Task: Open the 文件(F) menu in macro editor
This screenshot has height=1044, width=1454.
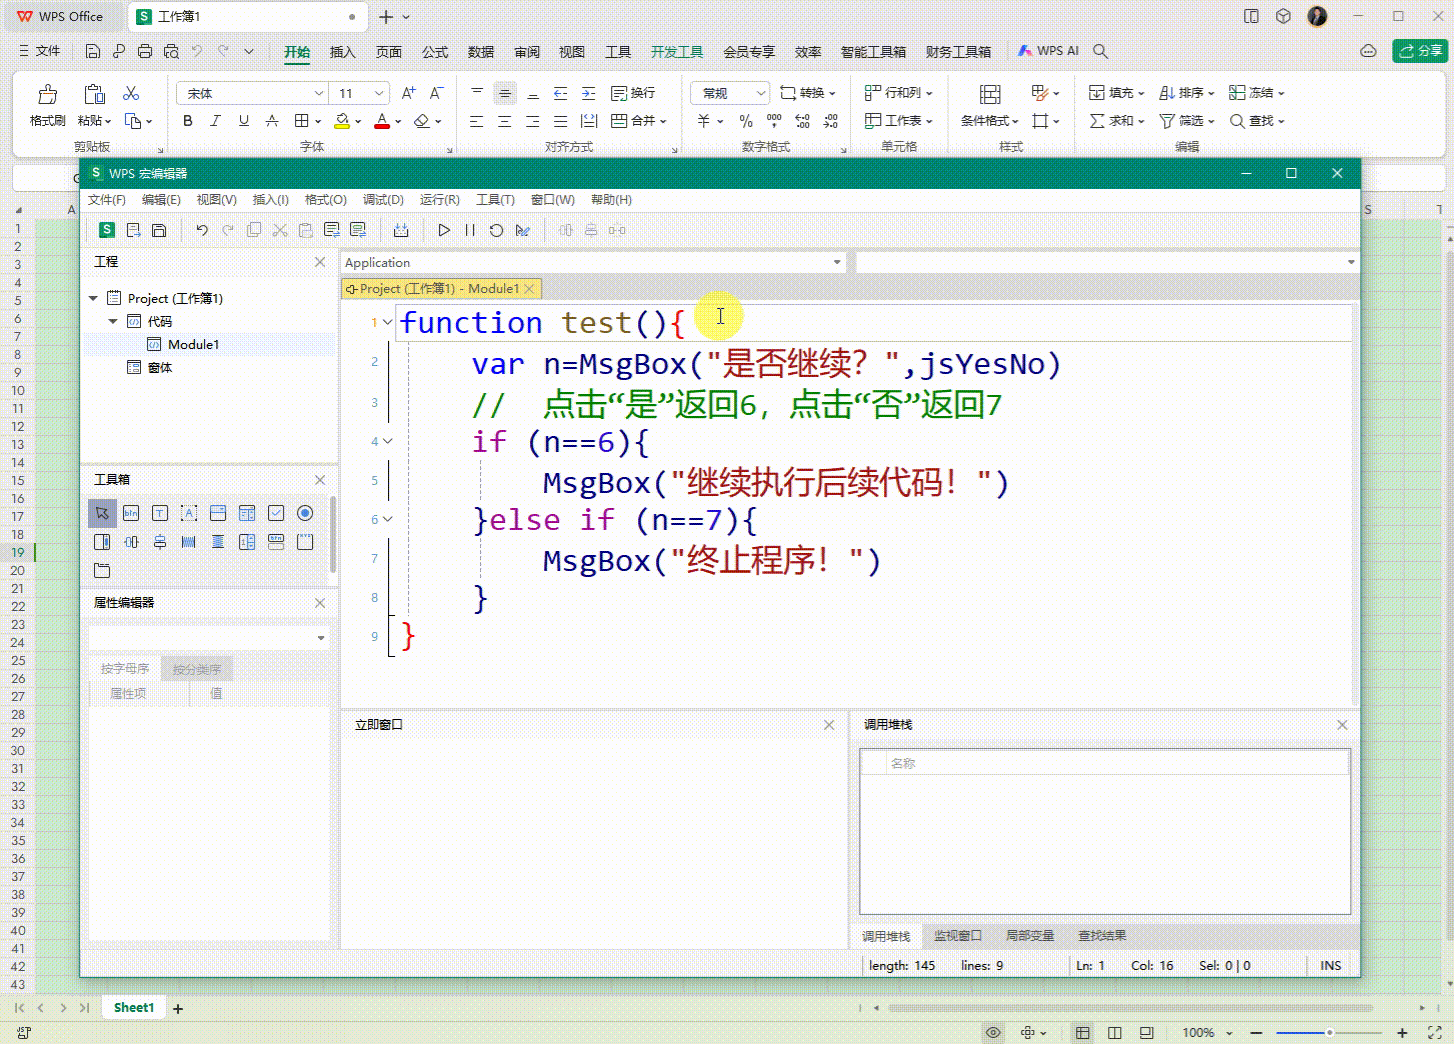Action: 107,199
